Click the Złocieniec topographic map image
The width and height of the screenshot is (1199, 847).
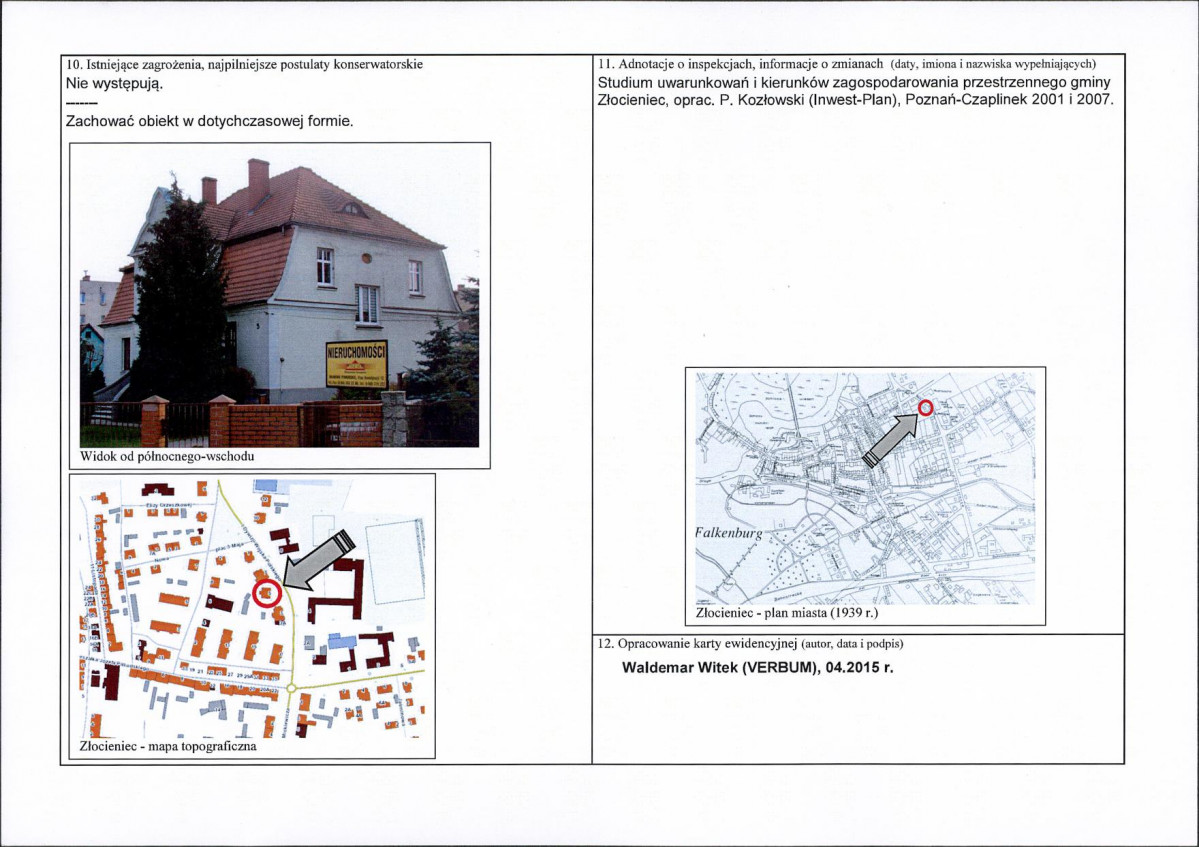click(x=252, y=608)
